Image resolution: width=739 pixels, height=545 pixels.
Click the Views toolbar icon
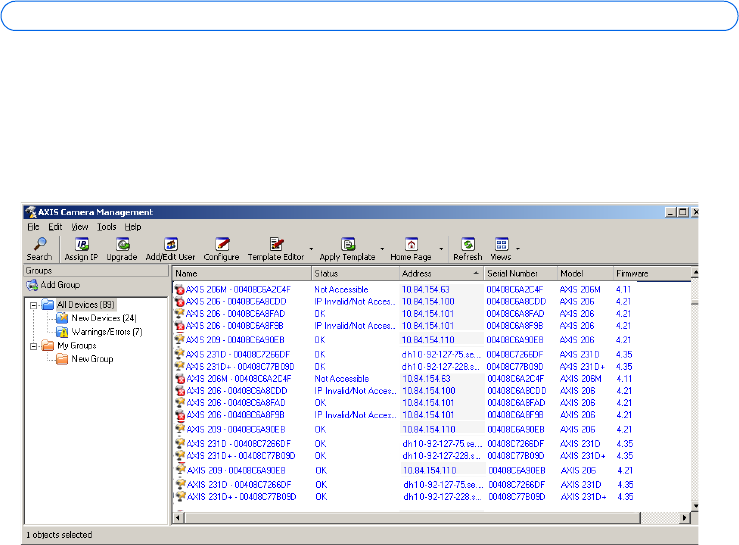point(501,244)
